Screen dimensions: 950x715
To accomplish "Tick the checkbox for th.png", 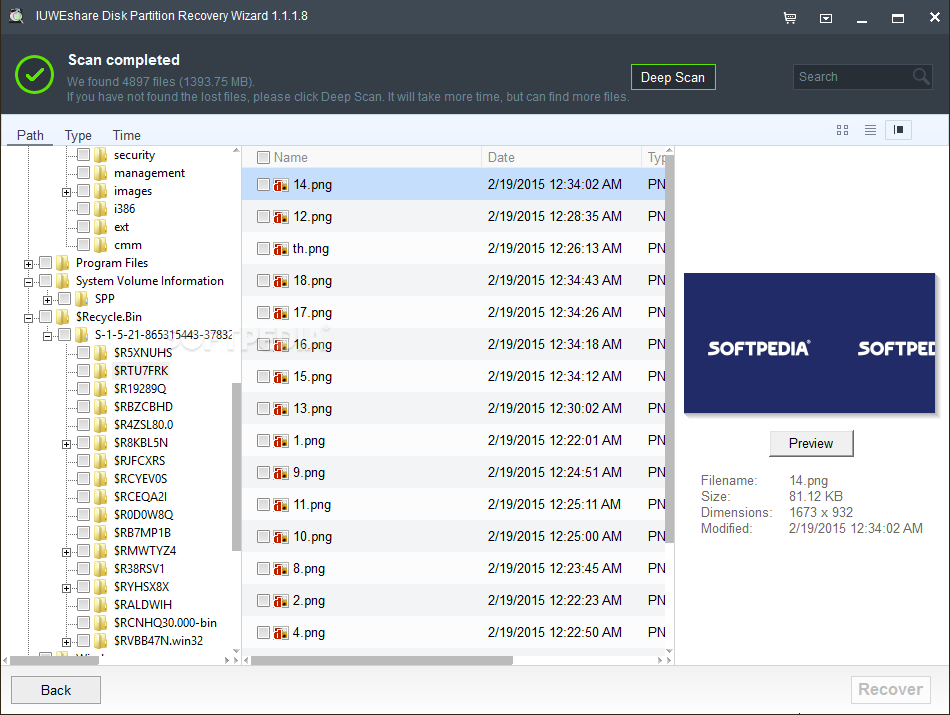I will (x=263, y=248).
